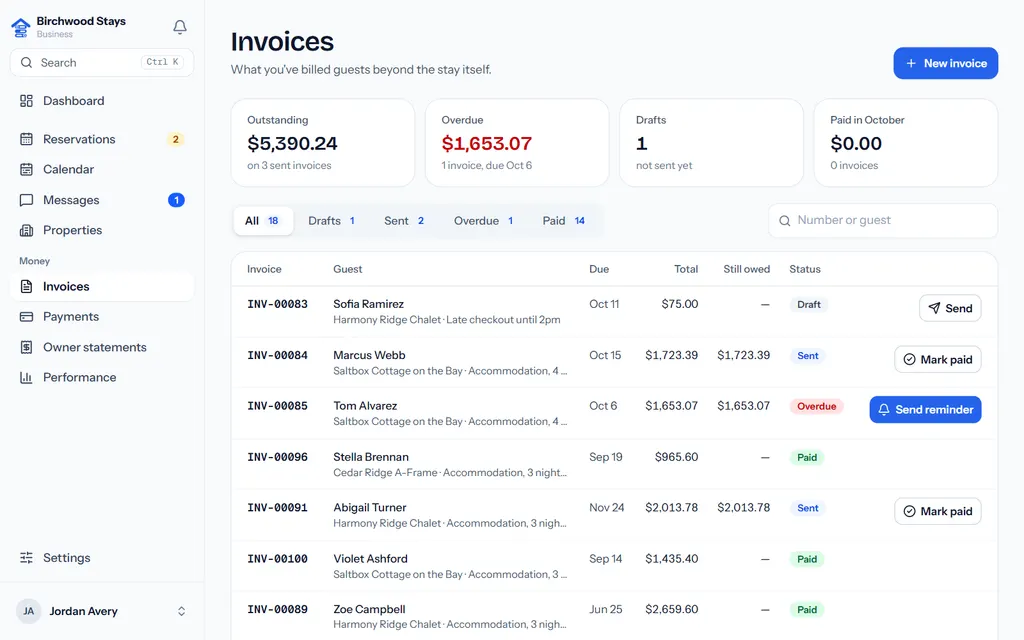Click the Owner statements icon
This screenshot has height=640, width=1024.
click(26, 347)
